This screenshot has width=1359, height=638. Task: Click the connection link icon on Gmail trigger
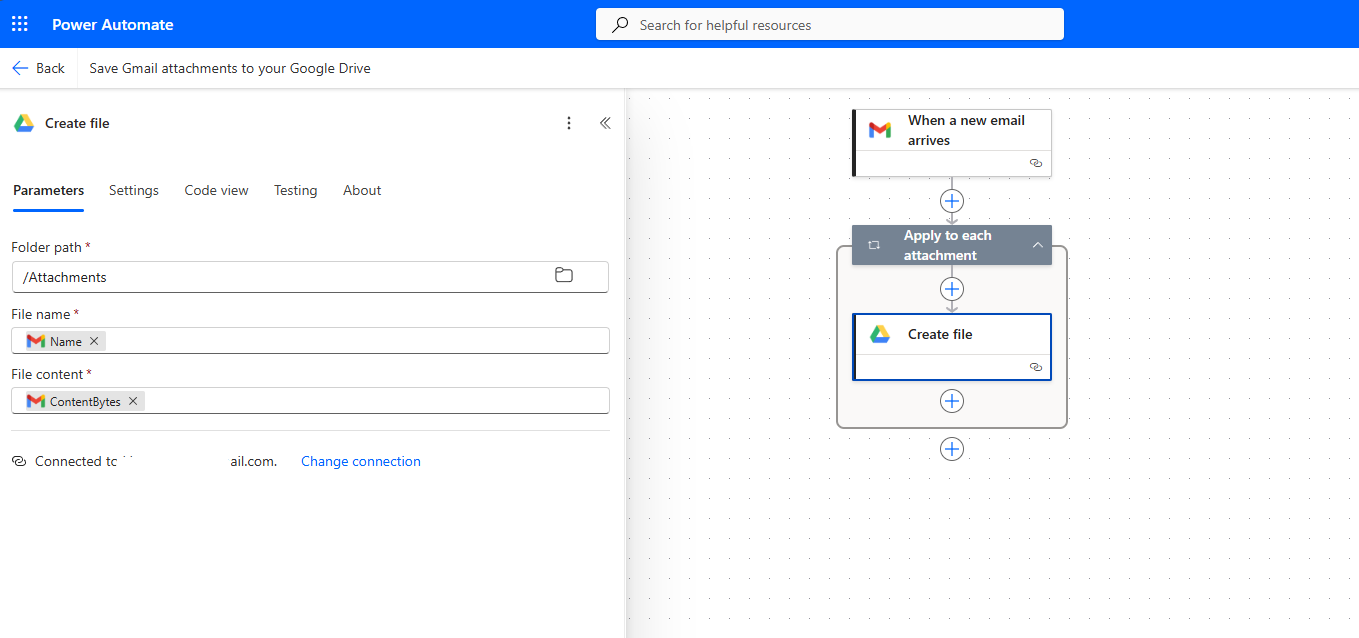click(x=1035, y=163)
